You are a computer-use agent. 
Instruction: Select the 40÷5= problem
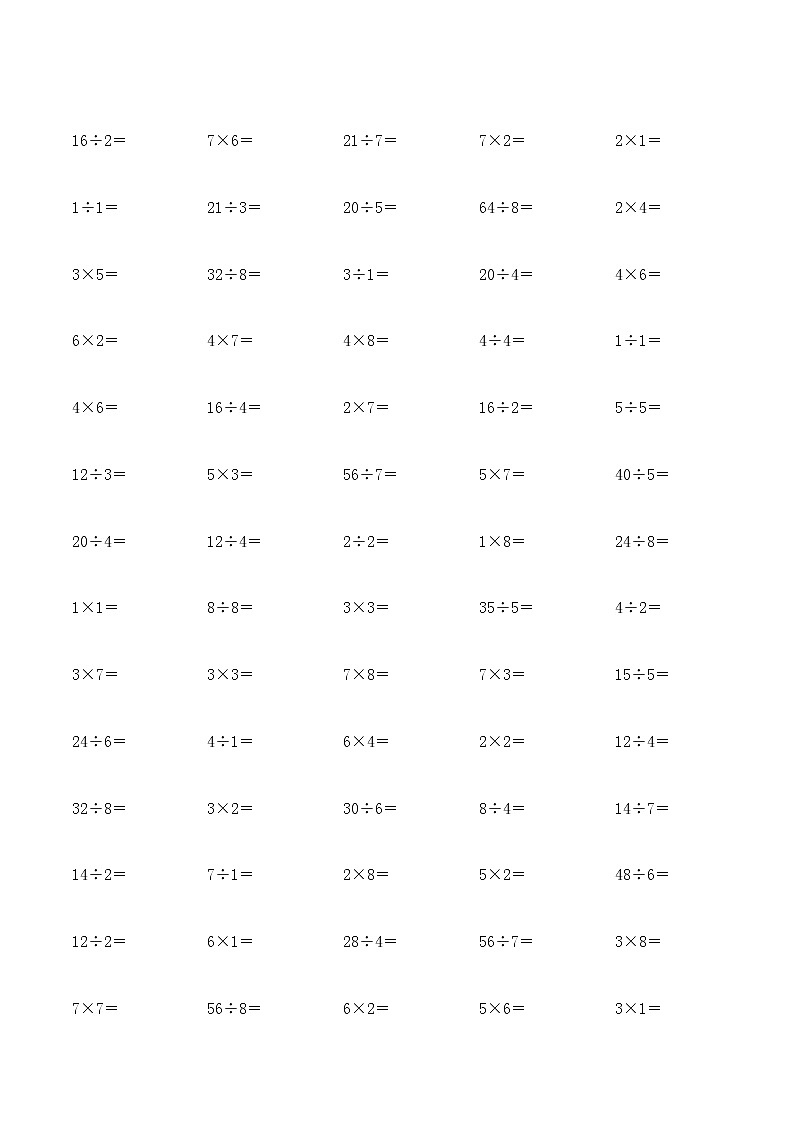[642, 475]
